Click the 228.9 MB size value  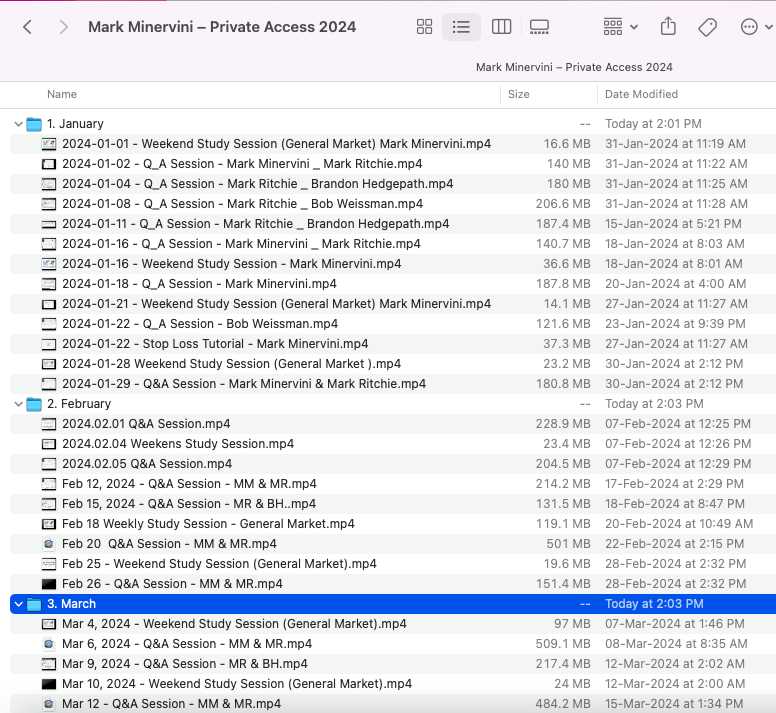563,424
